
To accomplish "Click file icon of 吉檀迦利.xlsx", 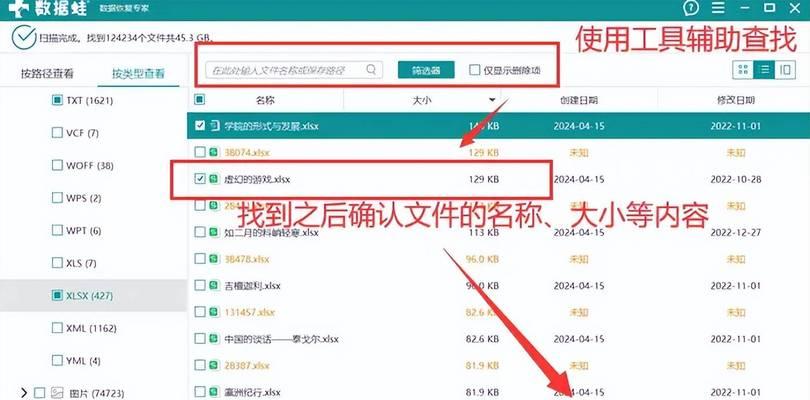I will point(214,286).
